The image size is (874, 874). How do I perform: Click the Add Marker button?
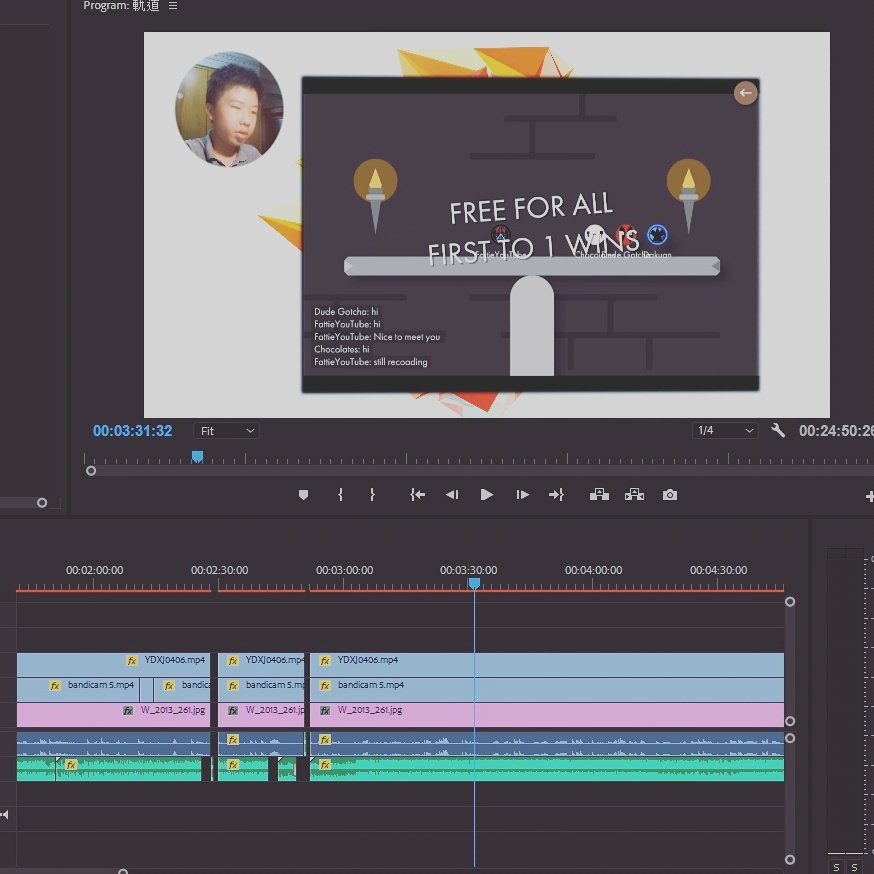(x=303, y=495)
